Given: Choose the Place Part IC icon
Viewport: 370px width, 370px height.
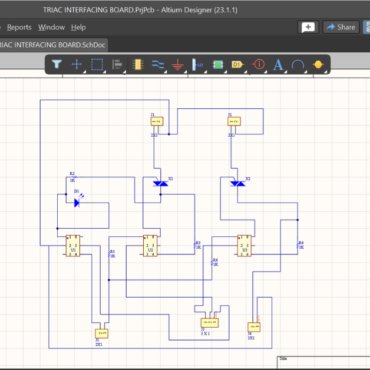Looking at the screenshot, I should 138,64.
